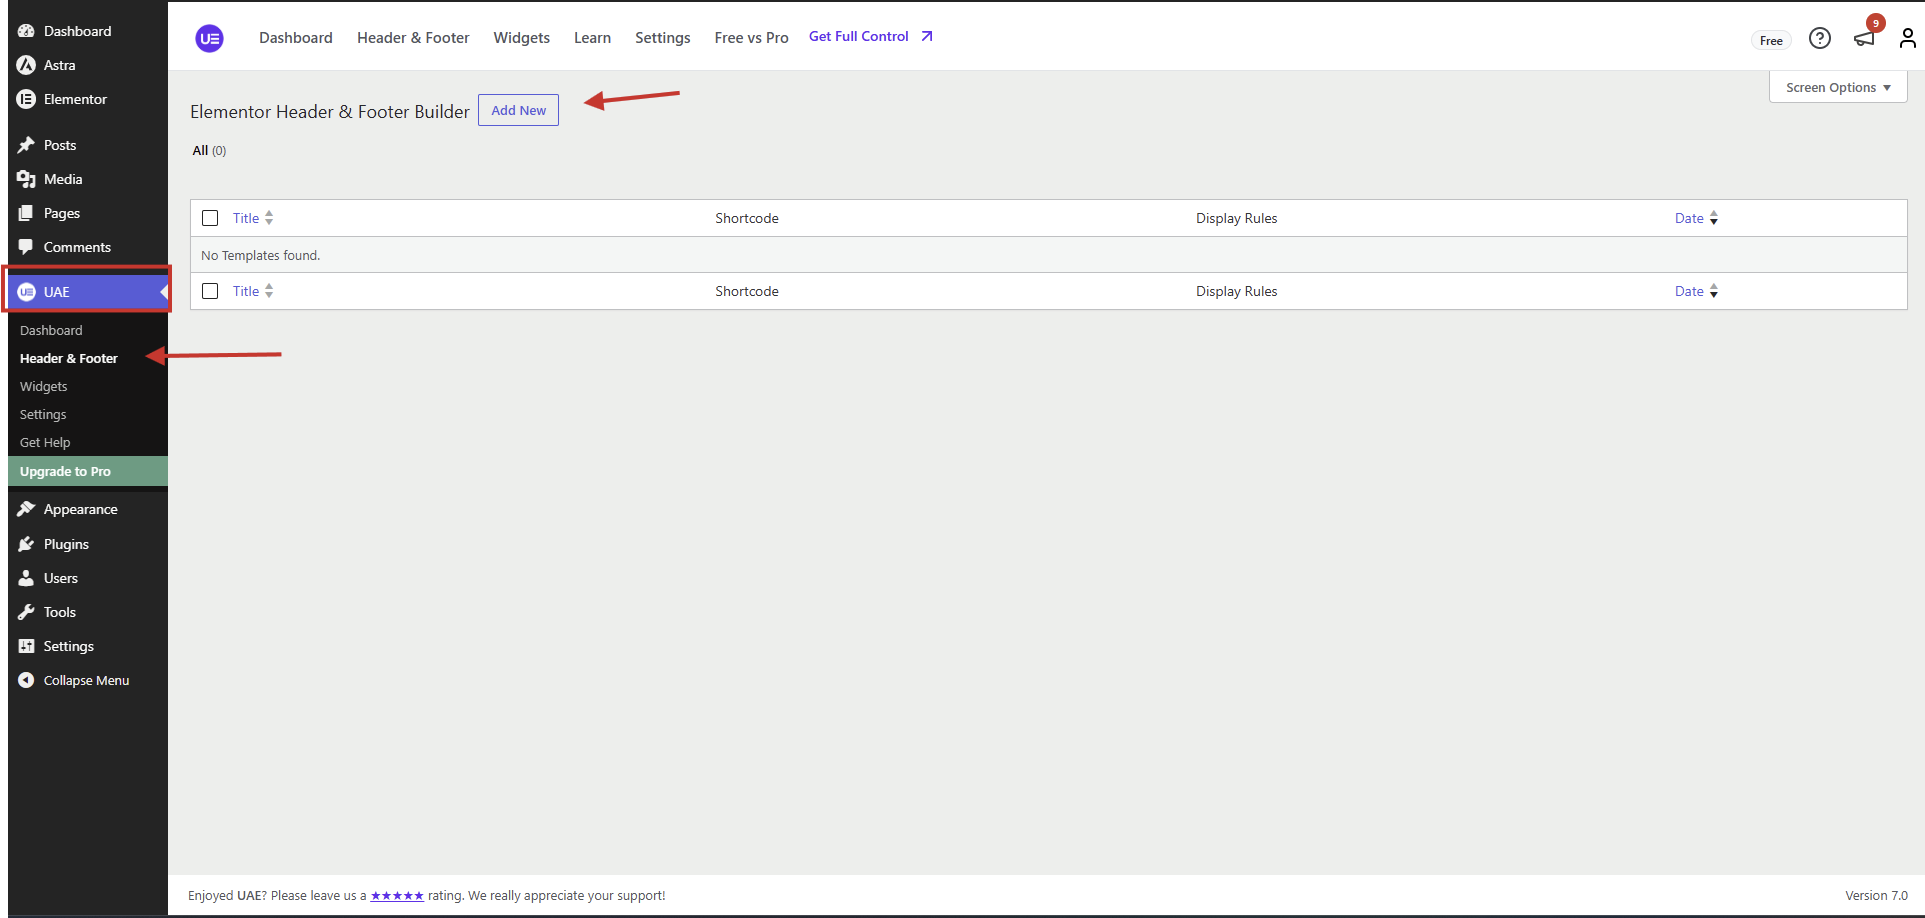Open the help question mark icon
Screen dimensions: 1925x918
(x=1820, y=38)
